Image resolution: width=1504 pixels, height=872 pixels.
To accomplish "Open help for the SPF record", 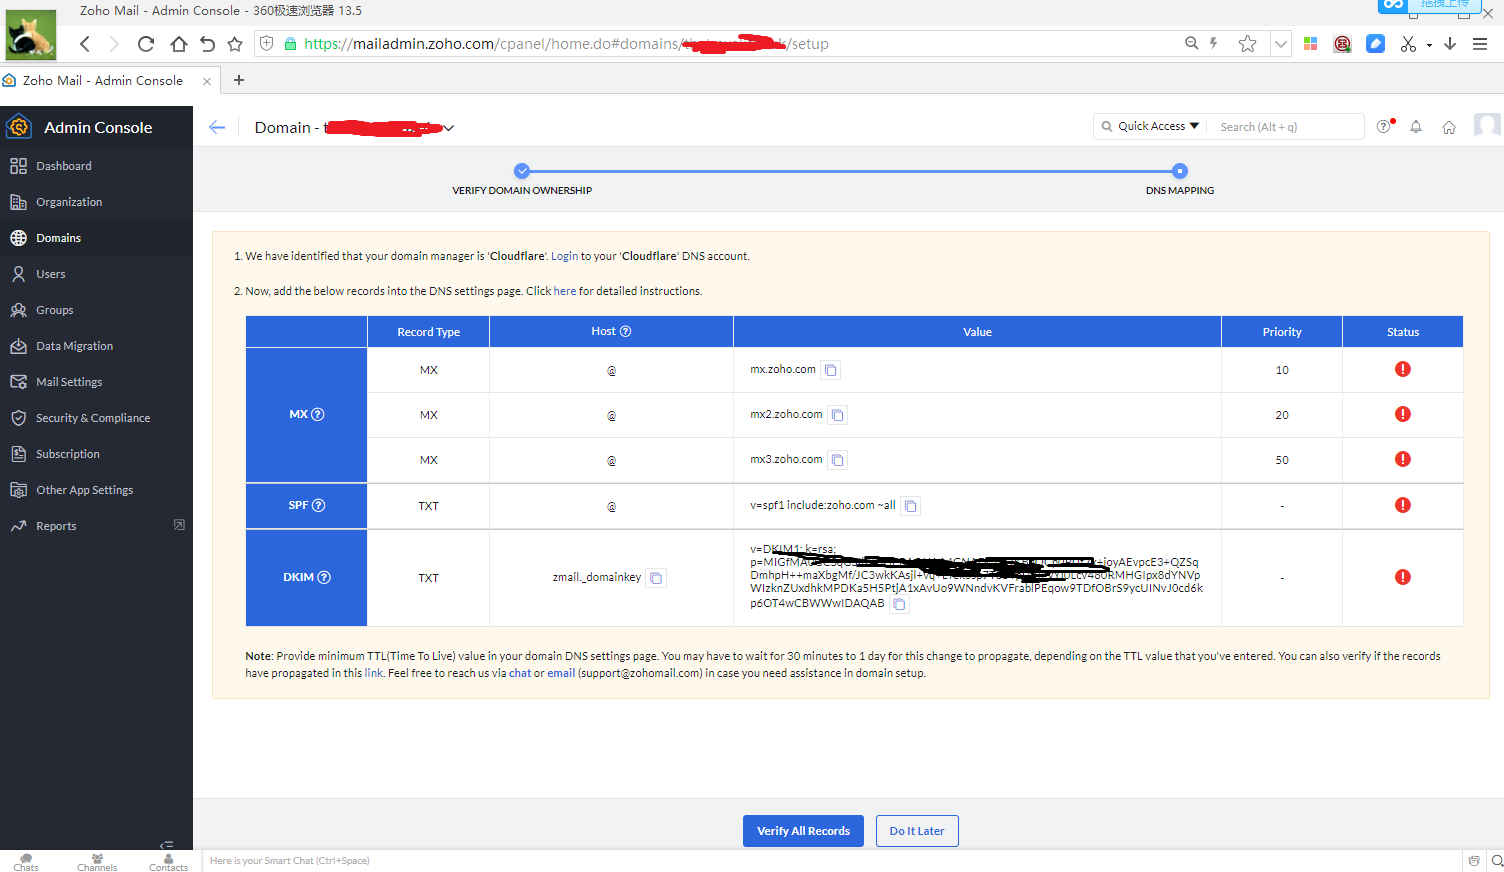I will tap(319, 505).
